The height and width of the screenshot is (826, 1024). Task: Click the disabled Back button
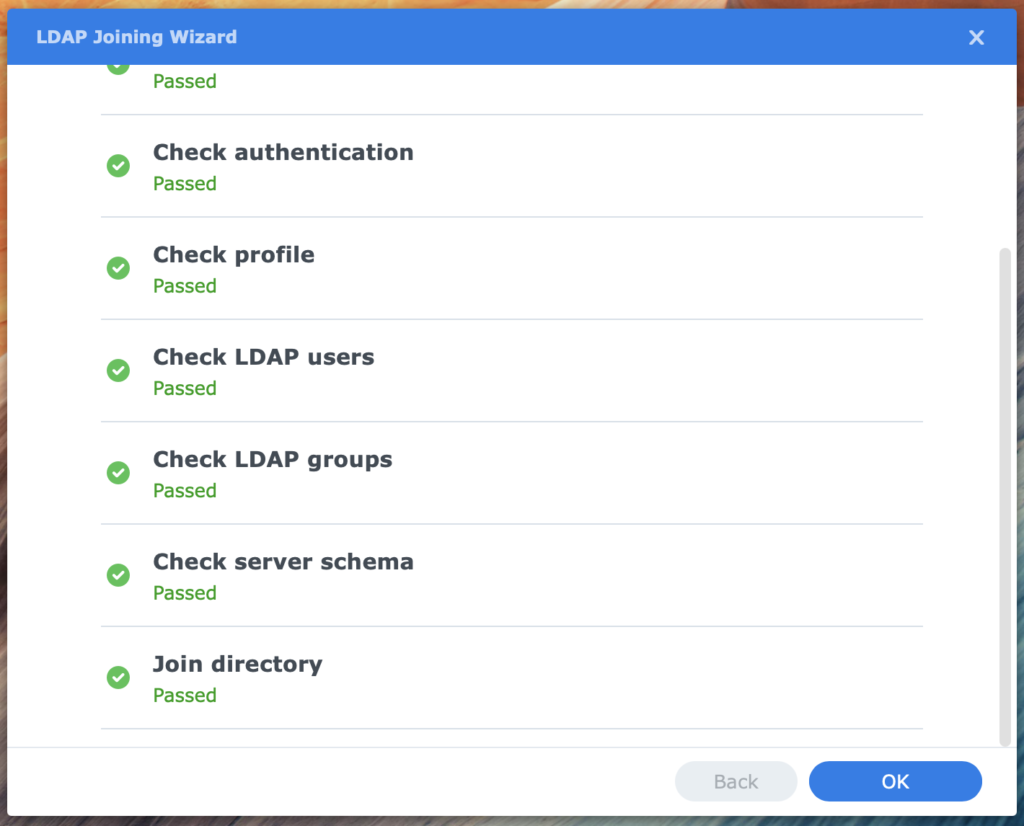pyautogui.click(x=735, y=781)
